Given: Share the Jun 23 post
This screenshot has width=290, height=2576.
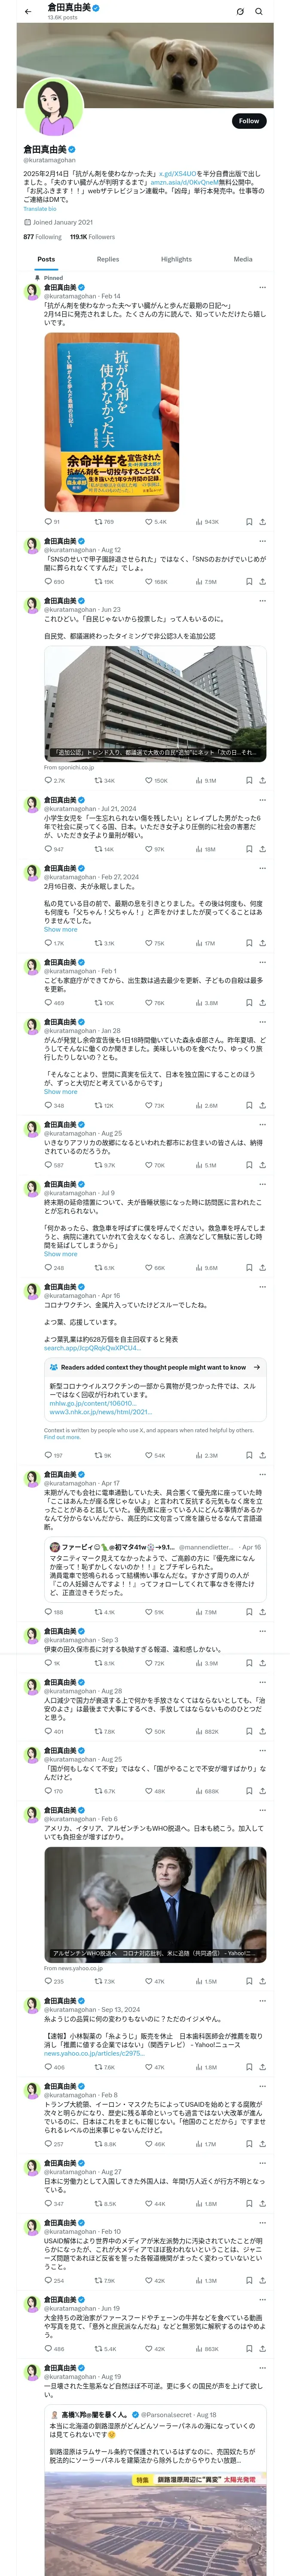Looking at the screenshot, I should tap(263, 780).
